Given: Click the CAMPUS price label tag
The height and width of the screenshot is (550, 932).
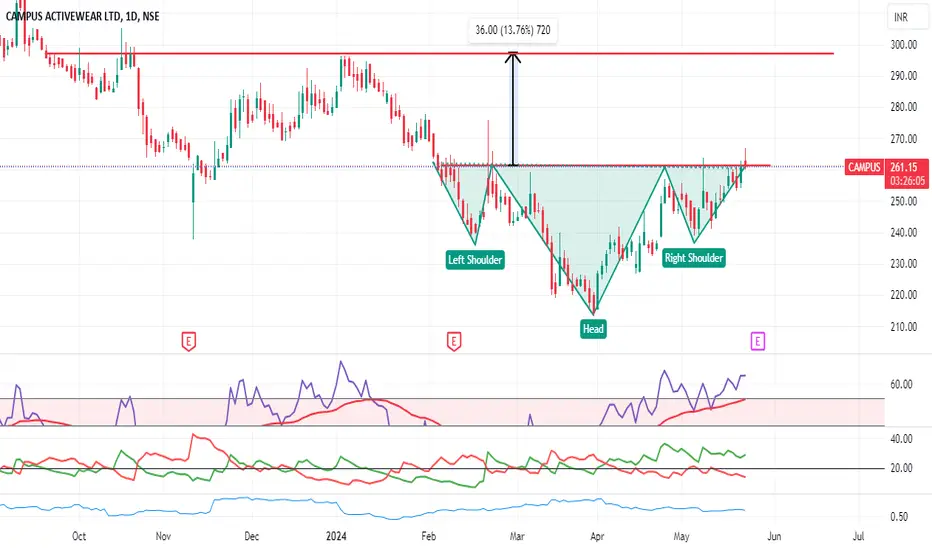Looking at the screenshot, I should (864, 167).
